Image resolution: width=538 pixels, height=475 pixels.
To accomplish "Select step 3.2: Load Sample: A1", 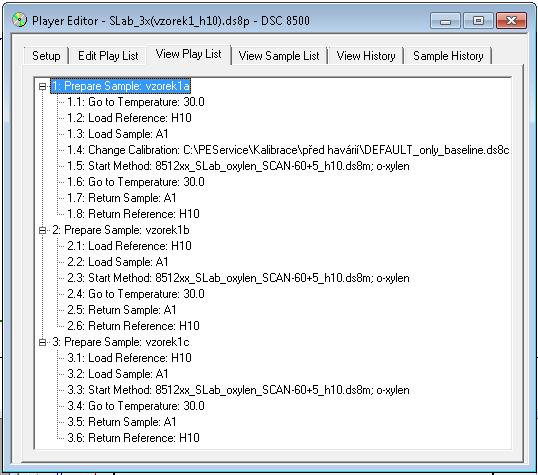I will click(117, 374).
